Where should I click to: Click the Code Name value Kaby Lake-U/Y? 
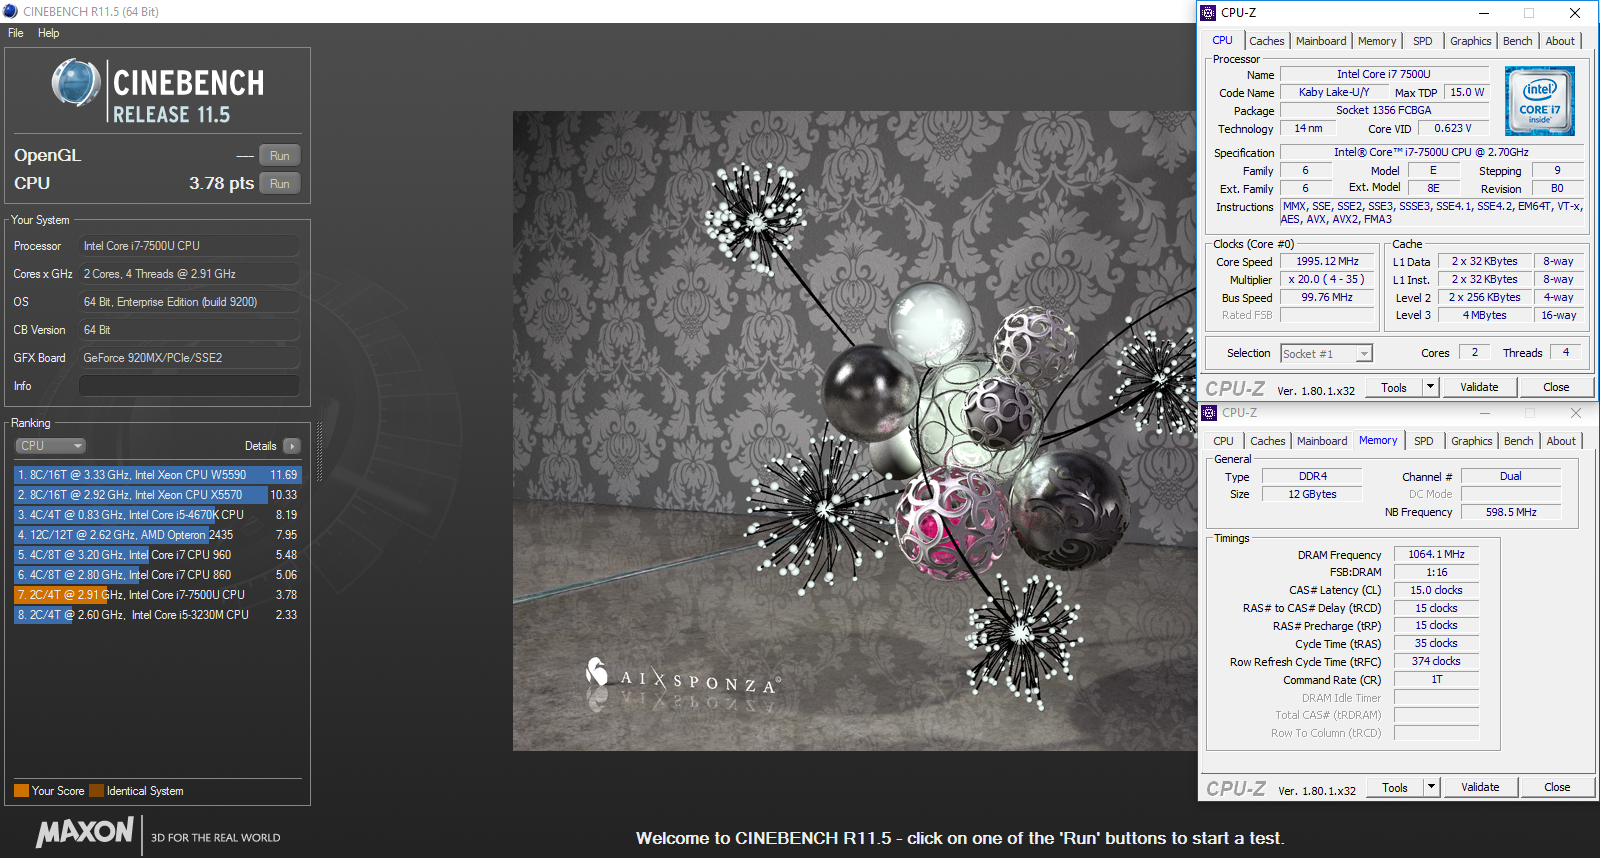point(1334,92)
